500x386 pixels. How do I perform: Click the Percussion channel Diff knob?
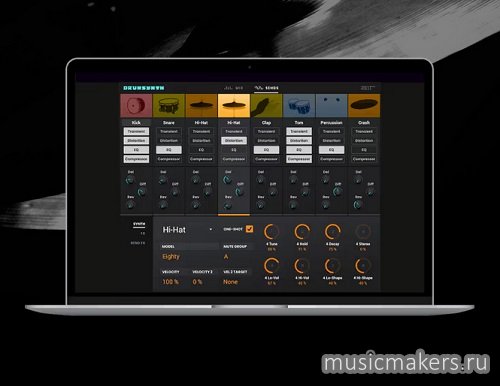[x=337, y=192]
